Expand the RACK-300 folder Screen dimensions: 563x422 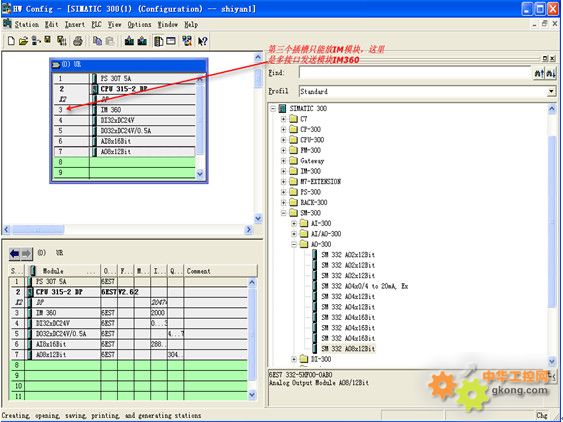[x=283, y=202]
